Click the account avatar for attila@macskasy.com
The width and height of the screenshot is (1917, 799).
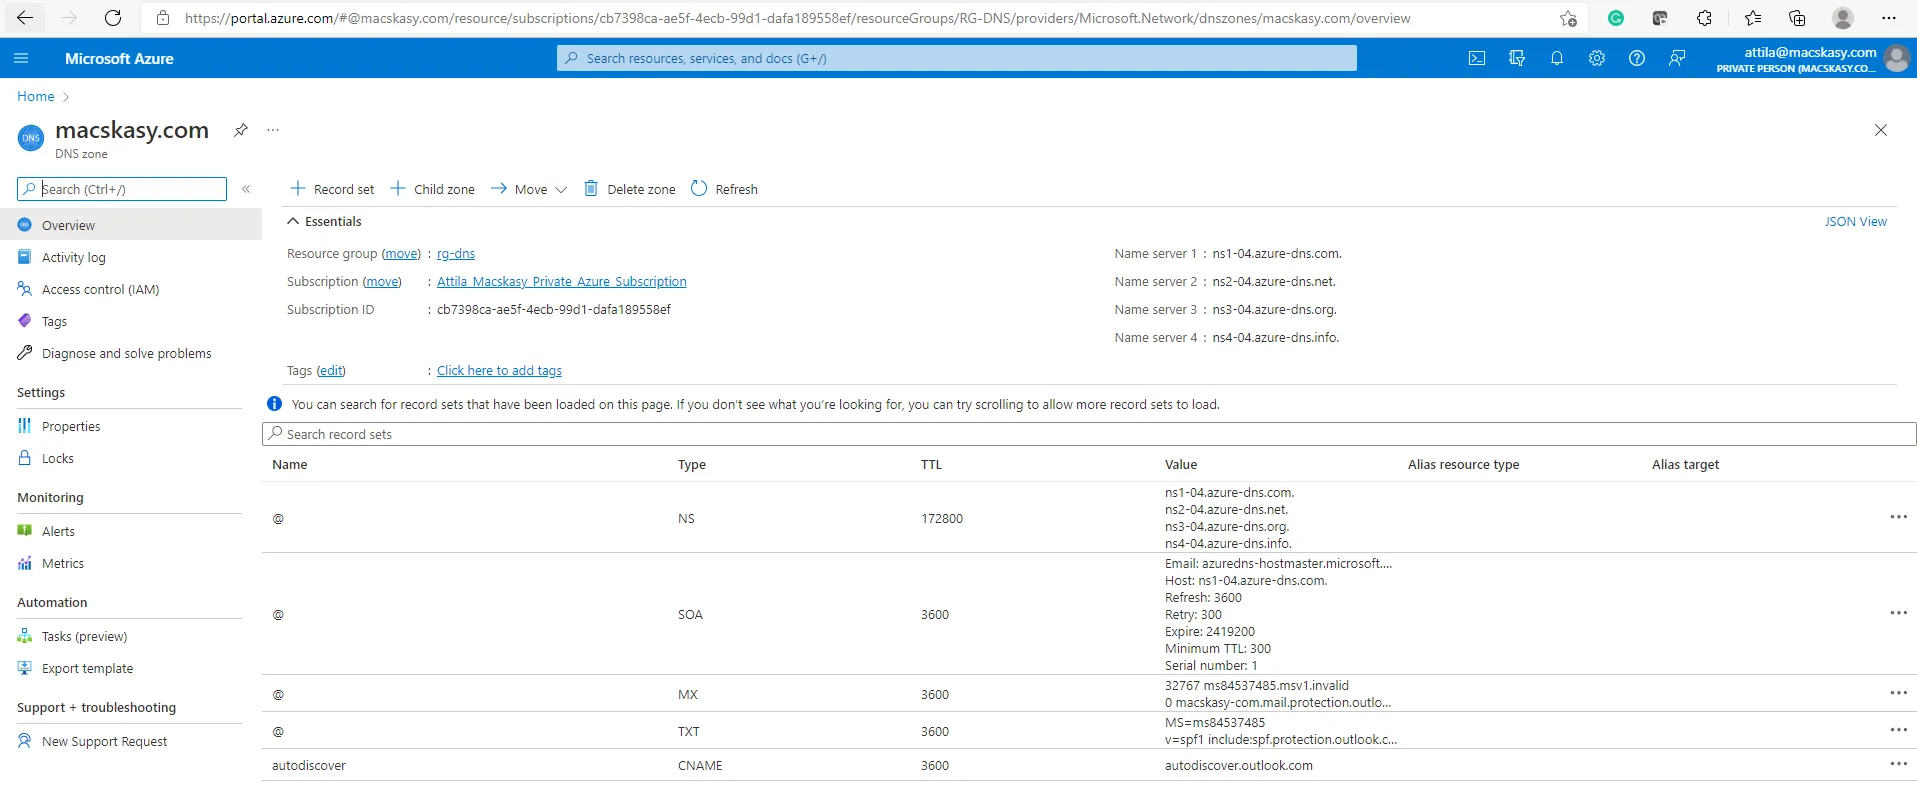pyautogui.click(x=1896, y=58)
